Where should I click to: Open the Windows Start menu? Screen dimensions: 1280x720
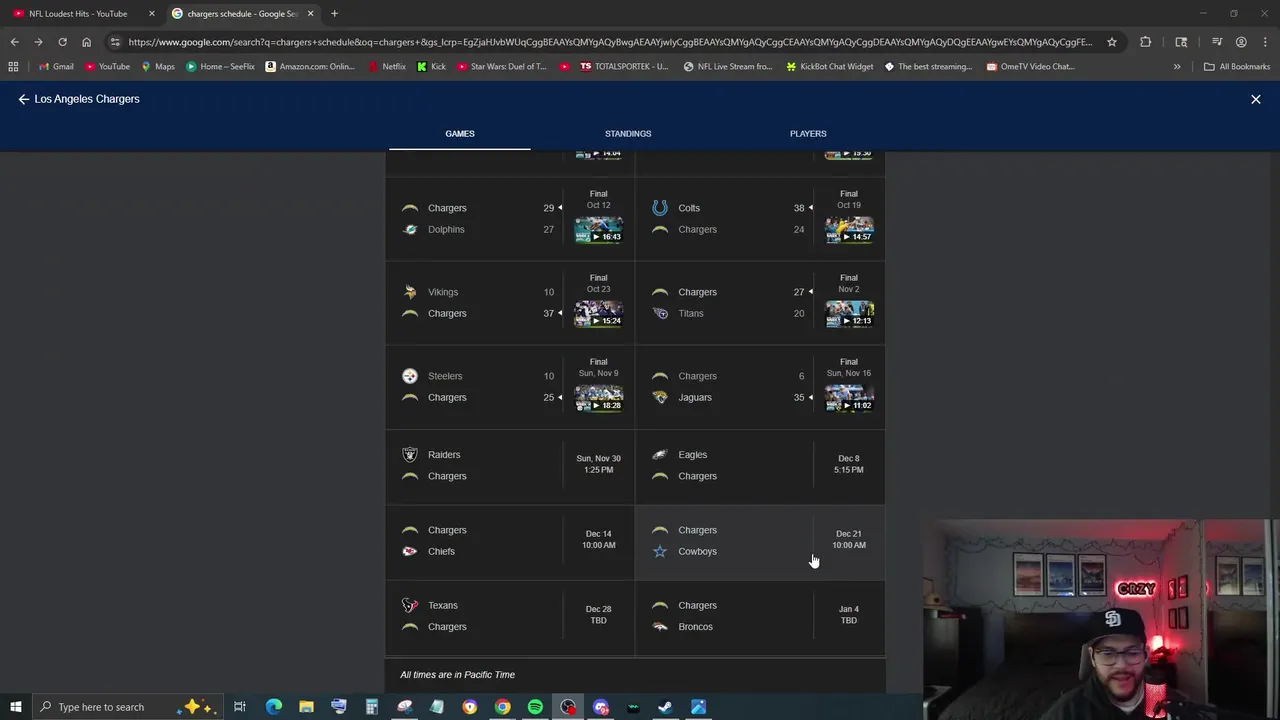[15, 707]
